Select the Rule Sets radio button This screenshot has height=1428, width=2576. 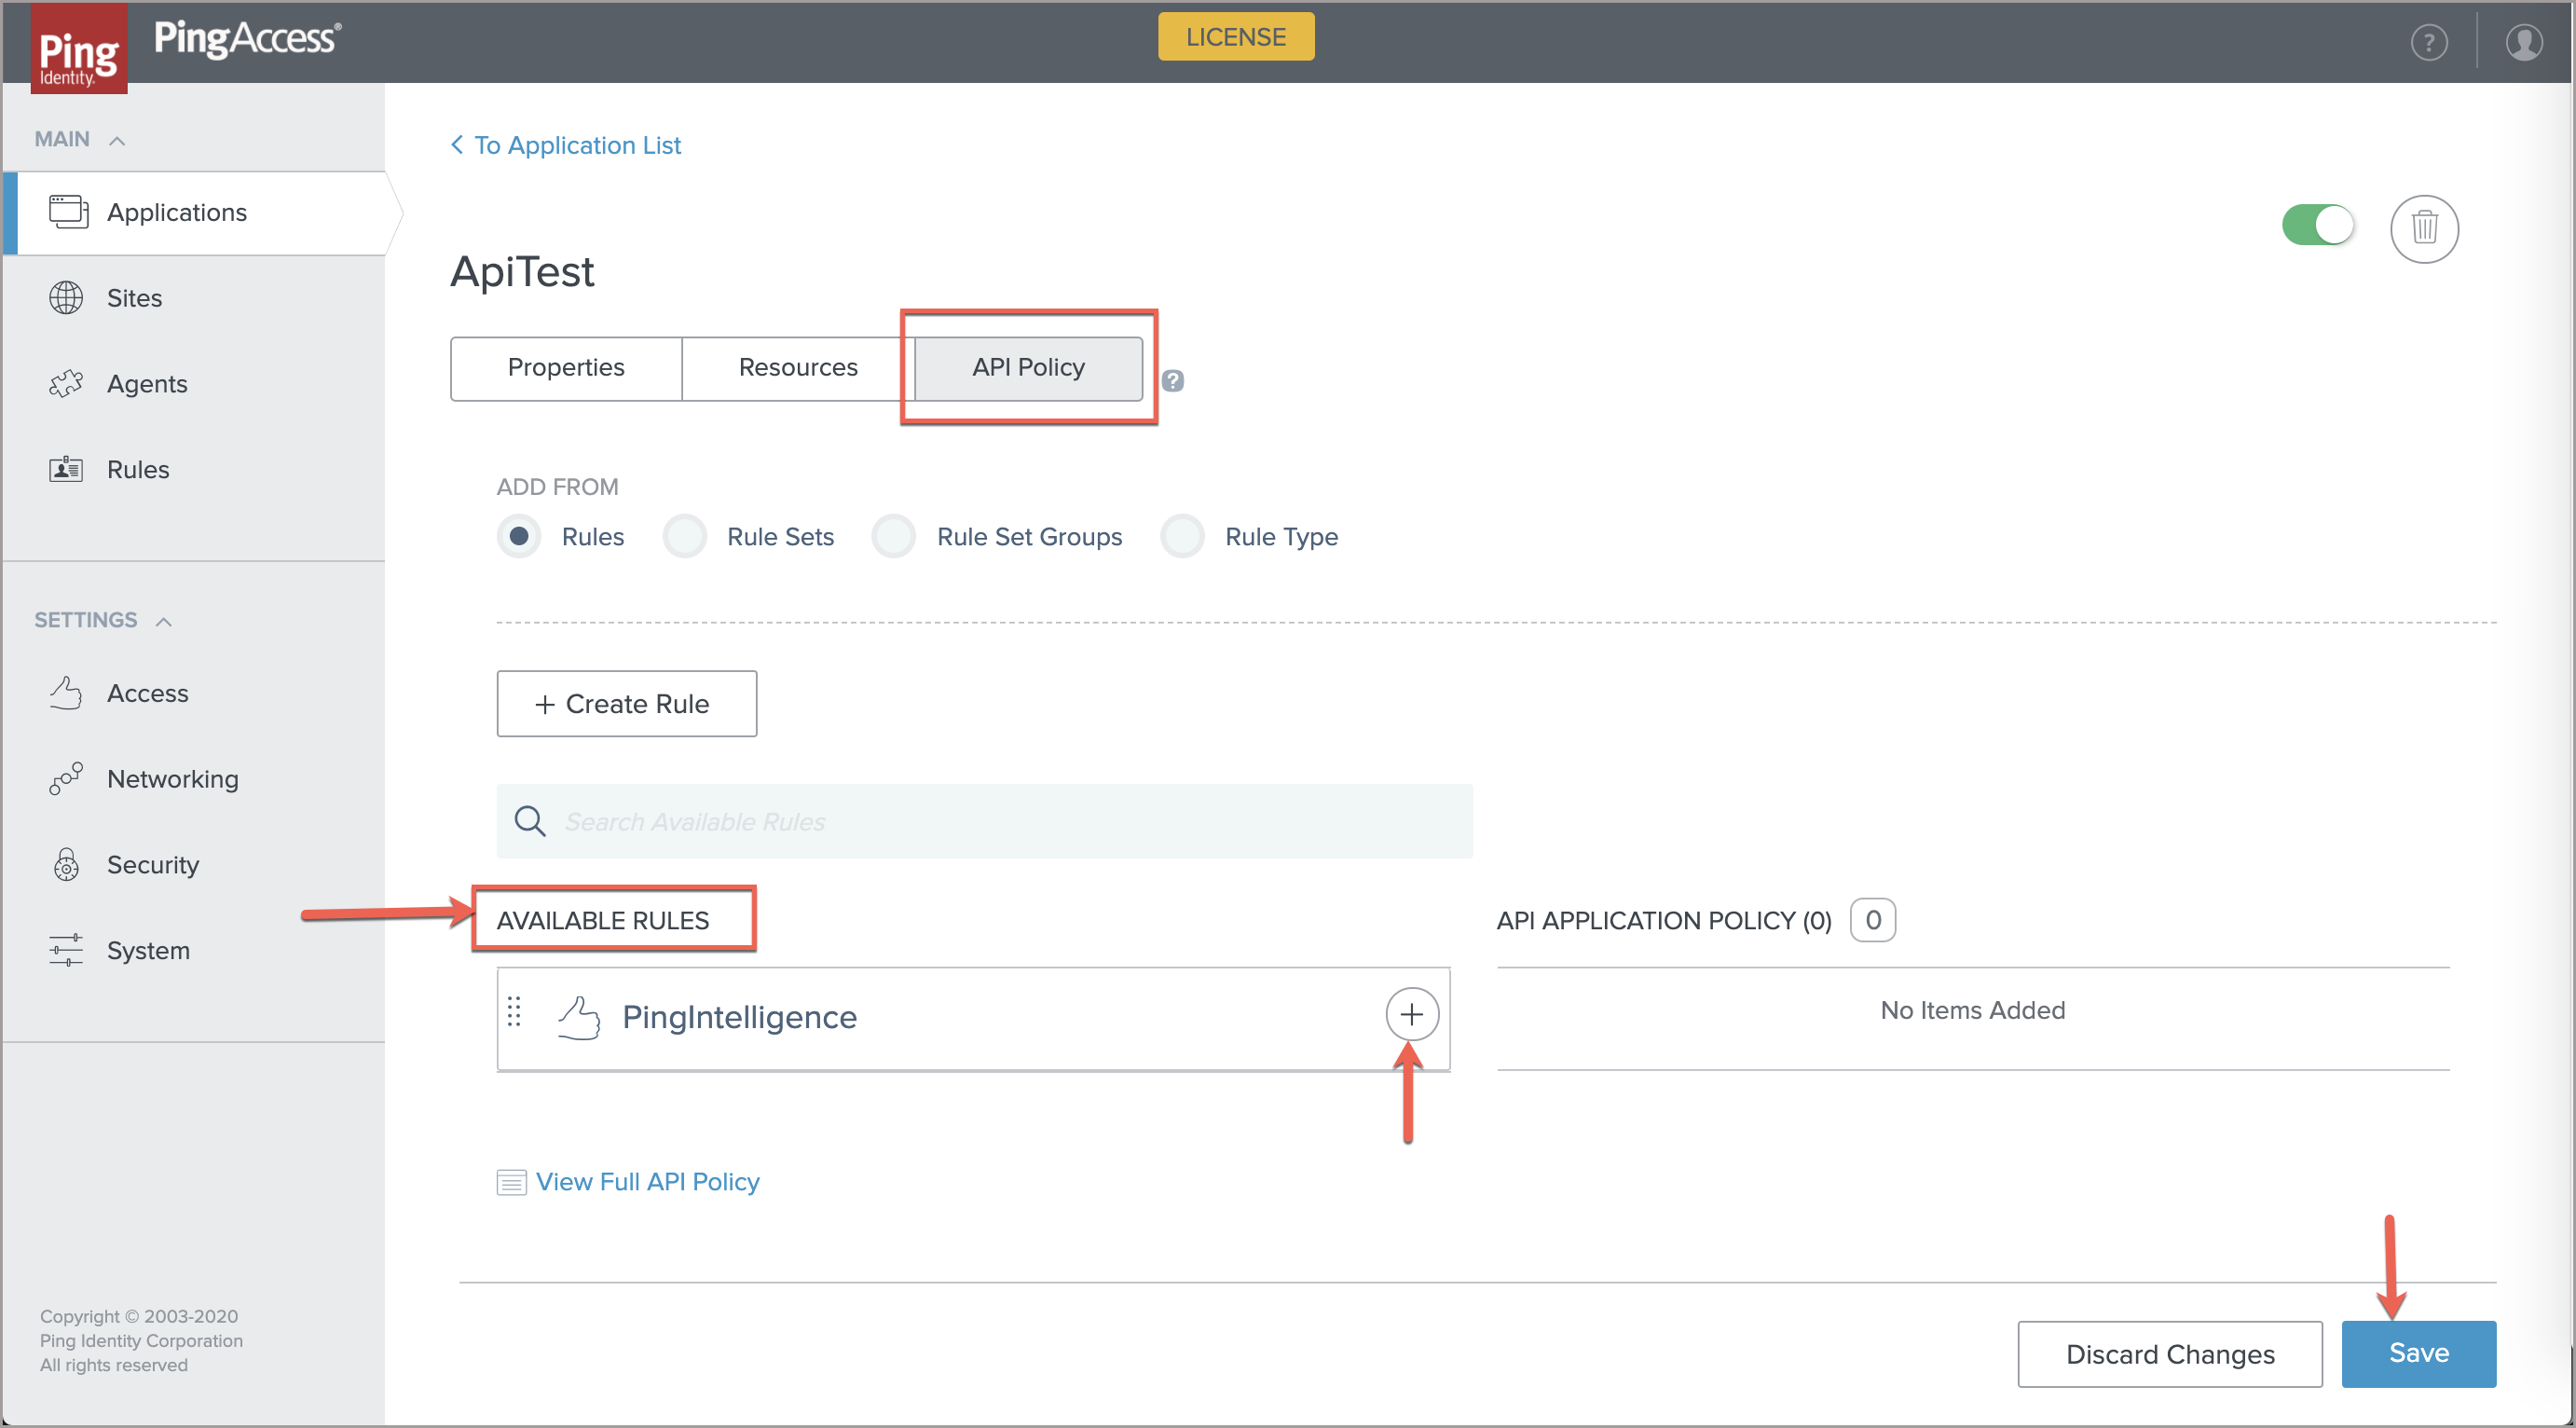(682, 536)
